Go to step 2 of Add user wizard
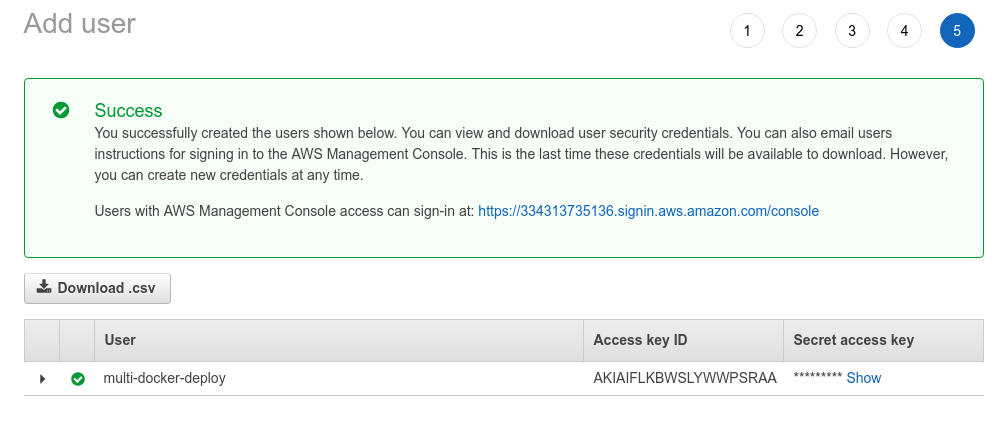The height and width of the screenshot is (423, 1007). pos(799,31)
